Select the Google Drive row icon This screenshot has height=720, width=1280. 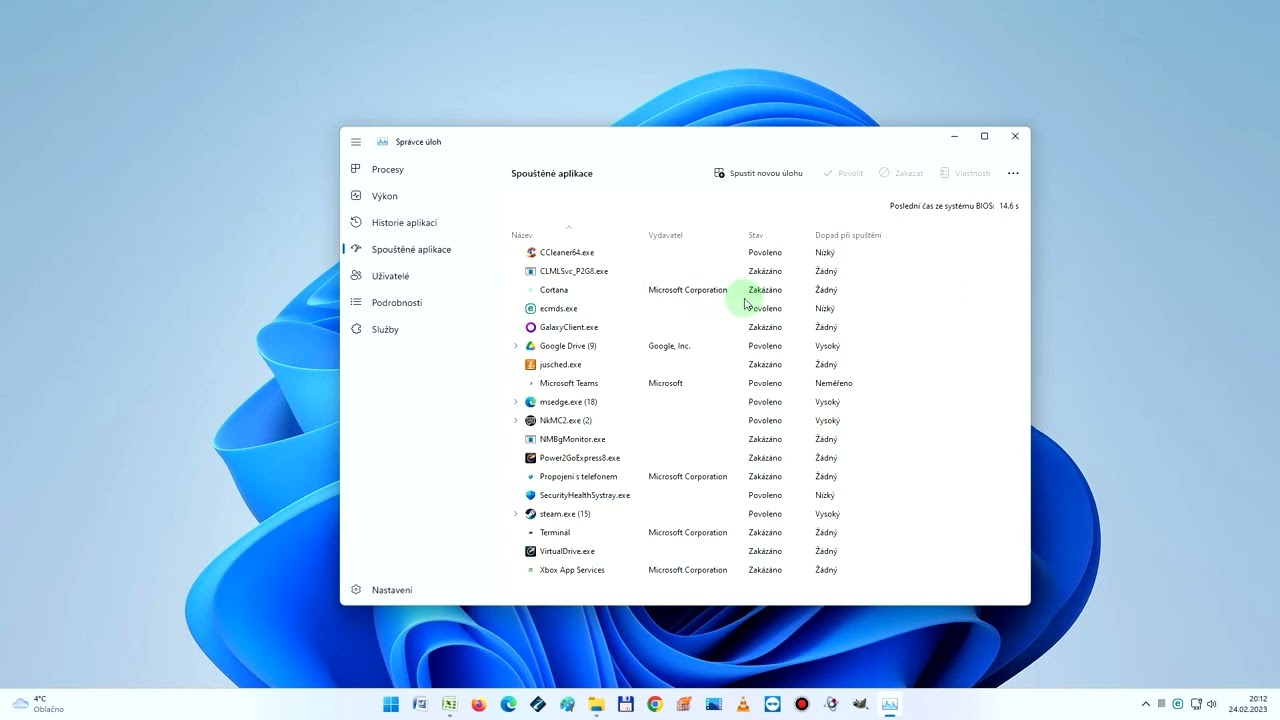531,346
